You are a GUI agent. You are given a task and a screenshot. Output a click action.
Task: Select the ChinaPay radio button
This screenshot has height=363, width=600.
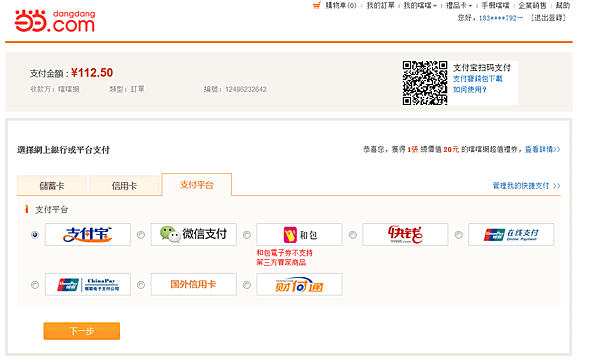35,285
